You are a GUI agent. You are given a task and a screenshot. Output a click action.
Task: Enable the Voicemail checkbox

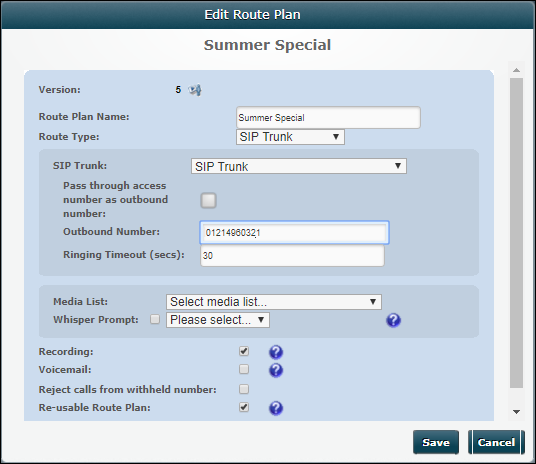coord(244,369)
